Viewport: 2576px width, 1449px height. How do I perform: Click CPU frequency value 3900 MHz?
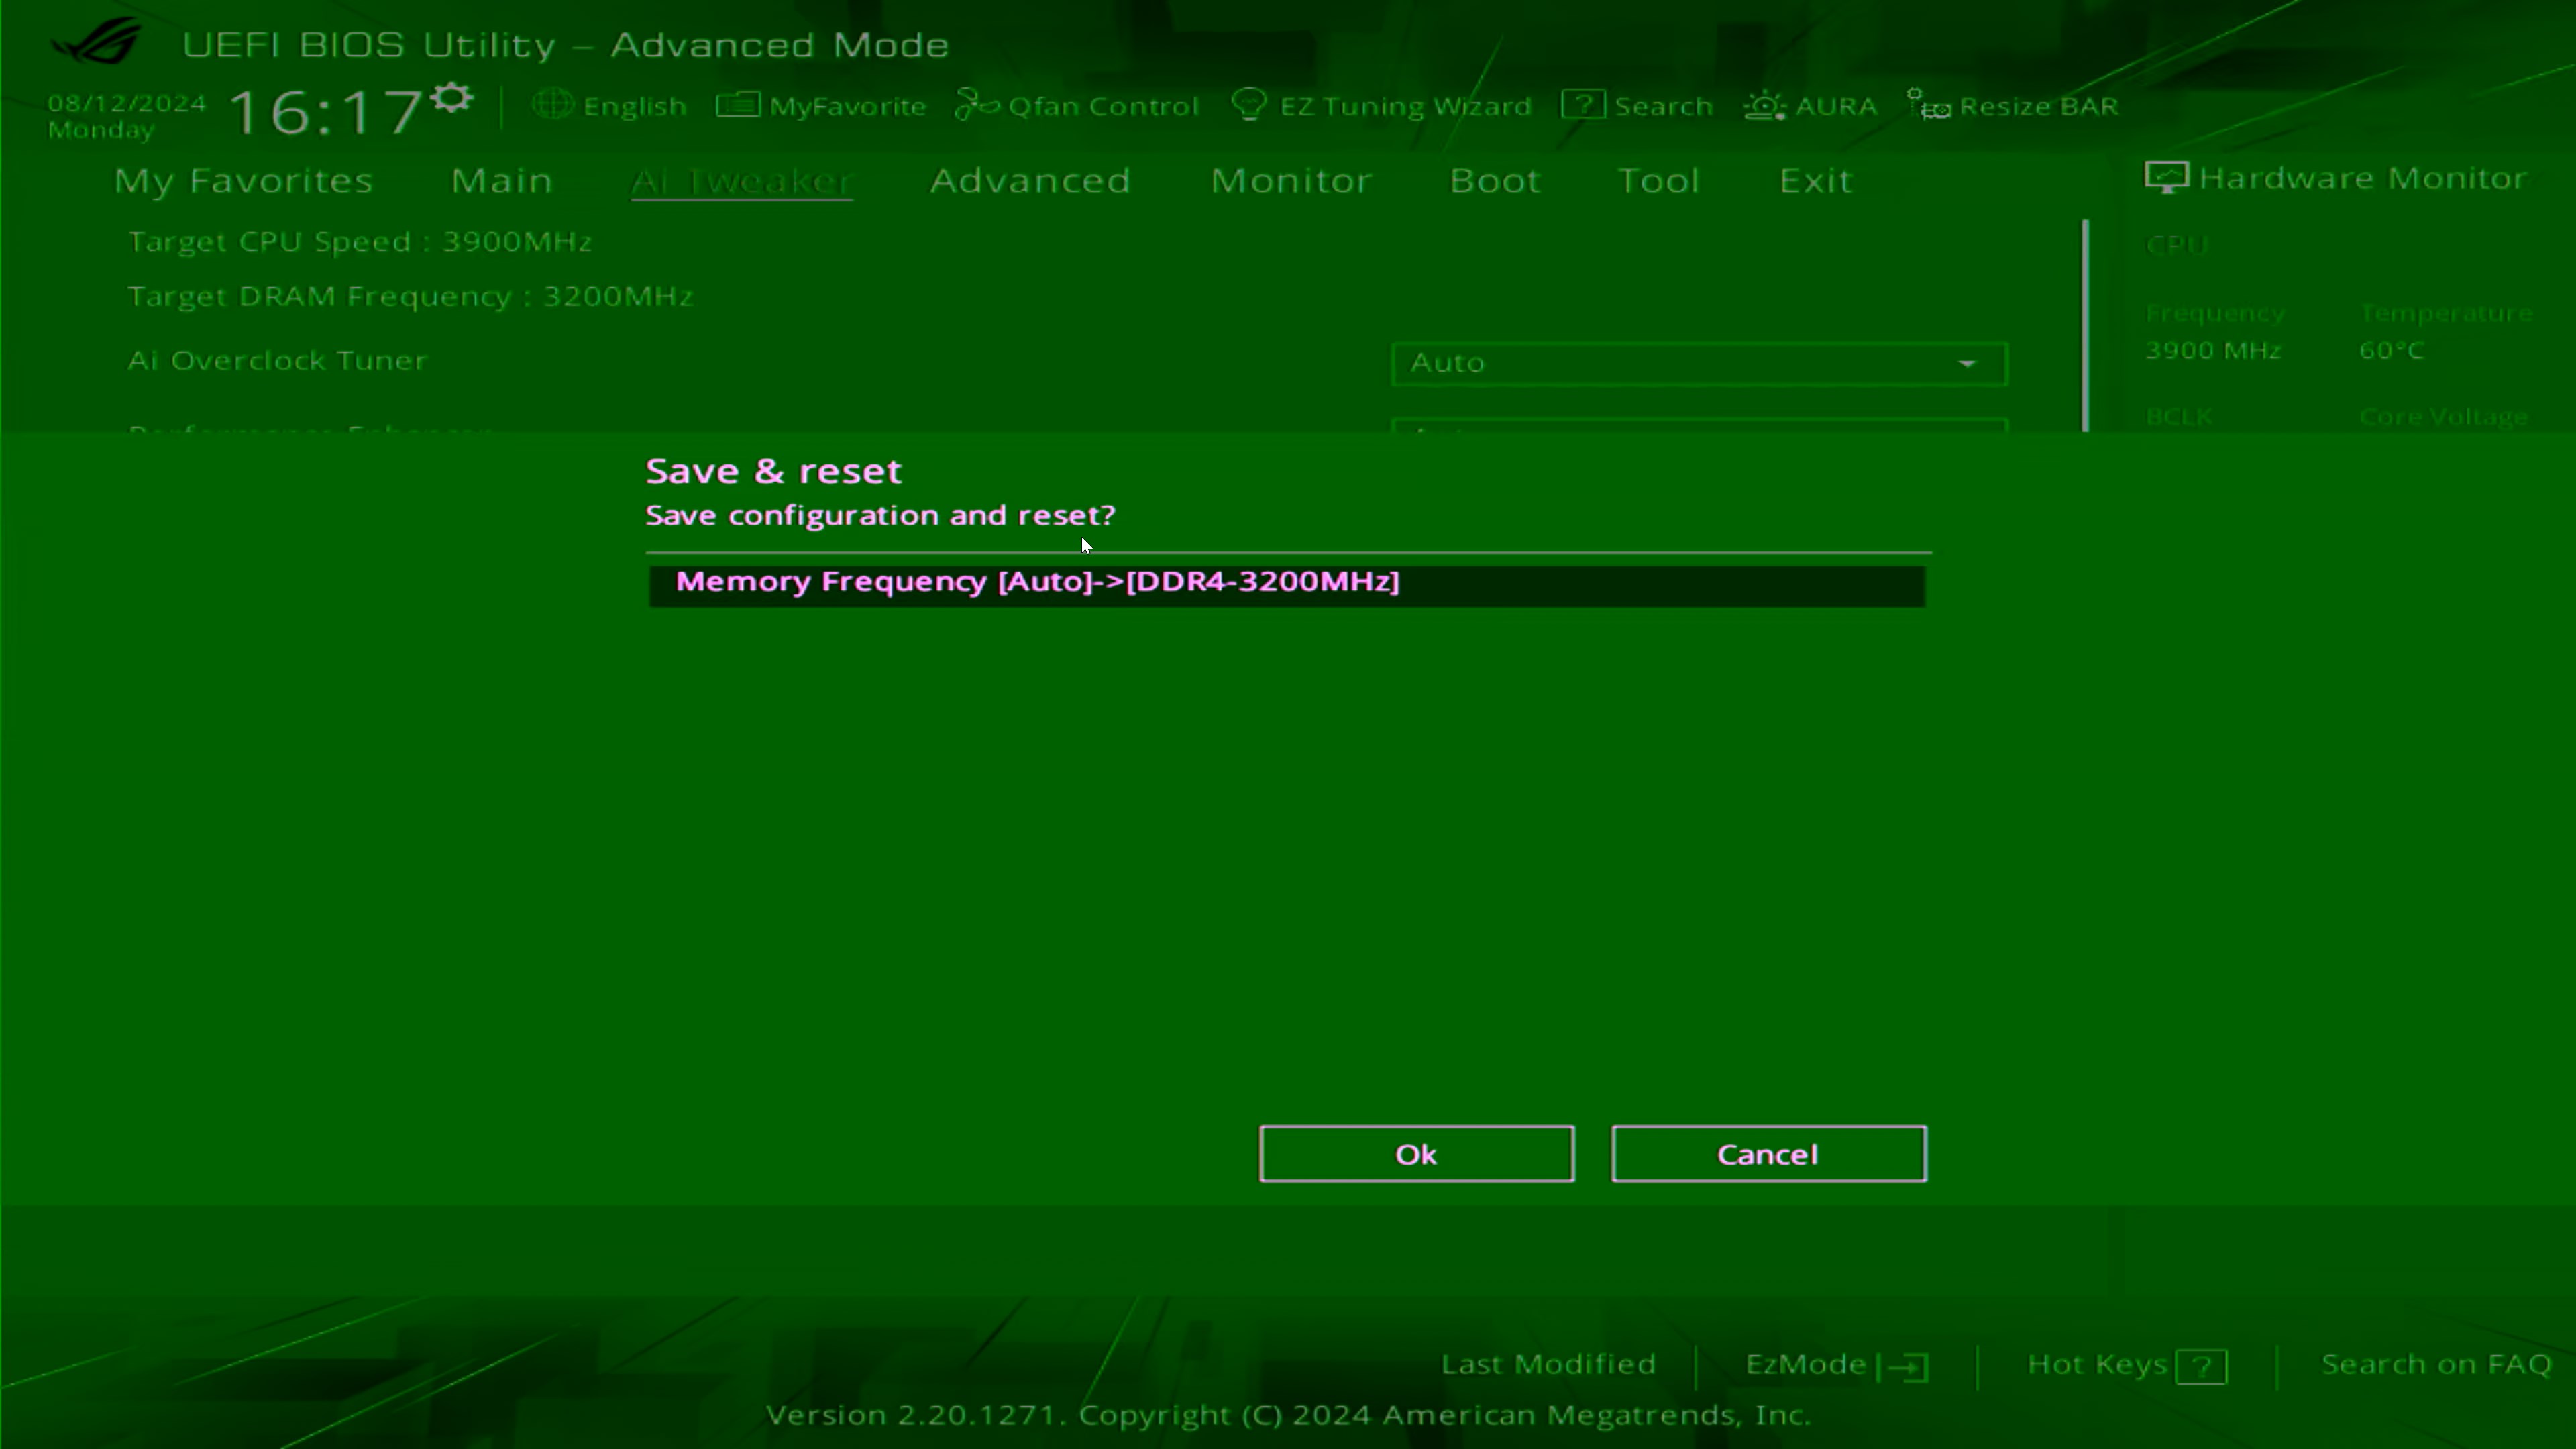click(x=2213, y=351)
